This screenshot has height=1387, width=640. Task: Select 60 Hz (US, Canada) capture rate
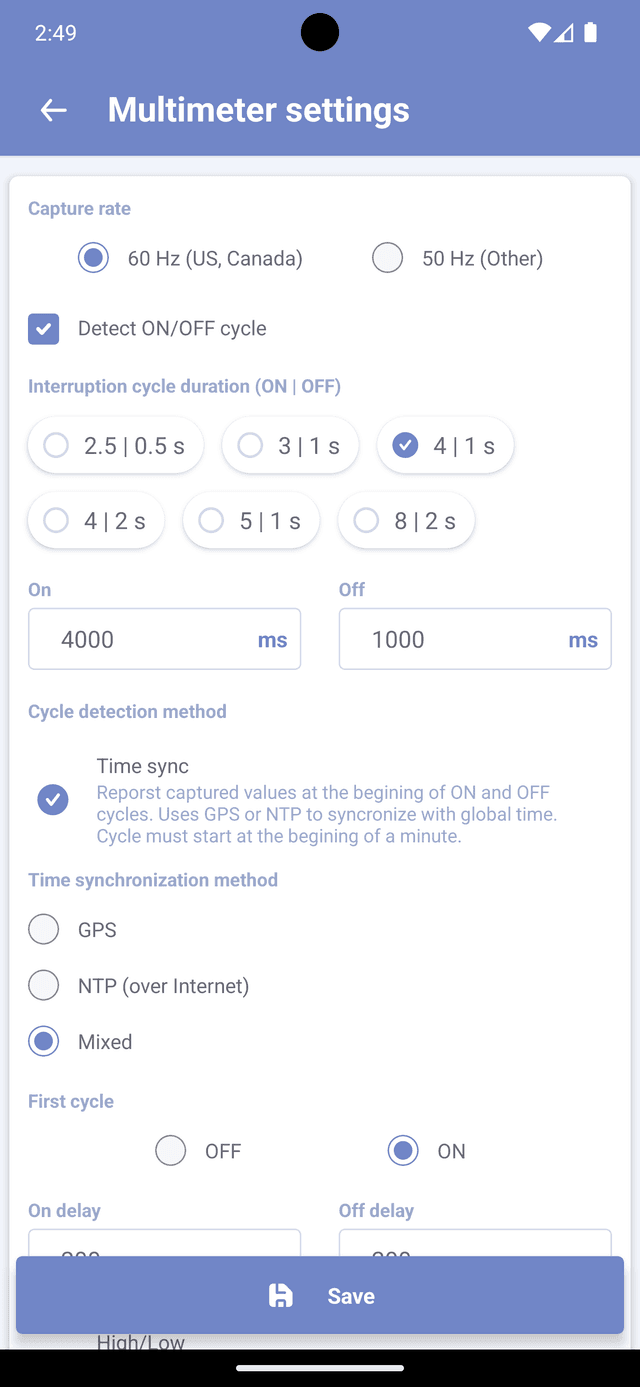pyautogui.click(x=94, y=258)
